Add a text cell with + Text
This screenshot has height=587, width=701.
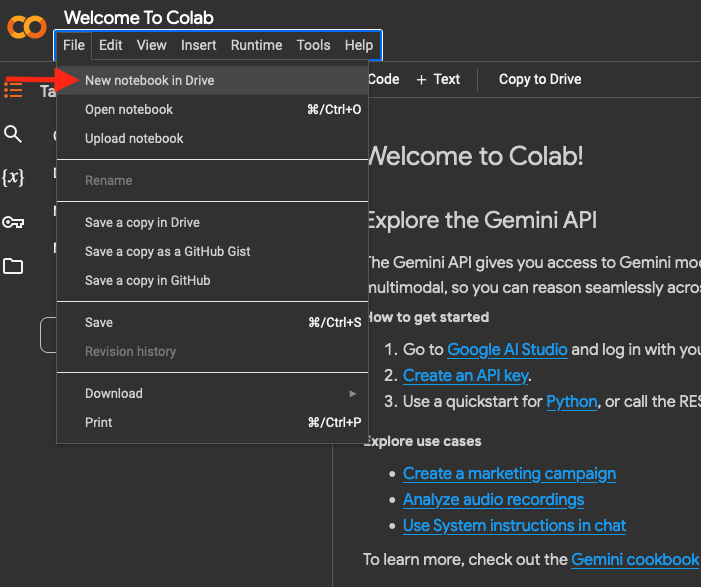[438, 79]
